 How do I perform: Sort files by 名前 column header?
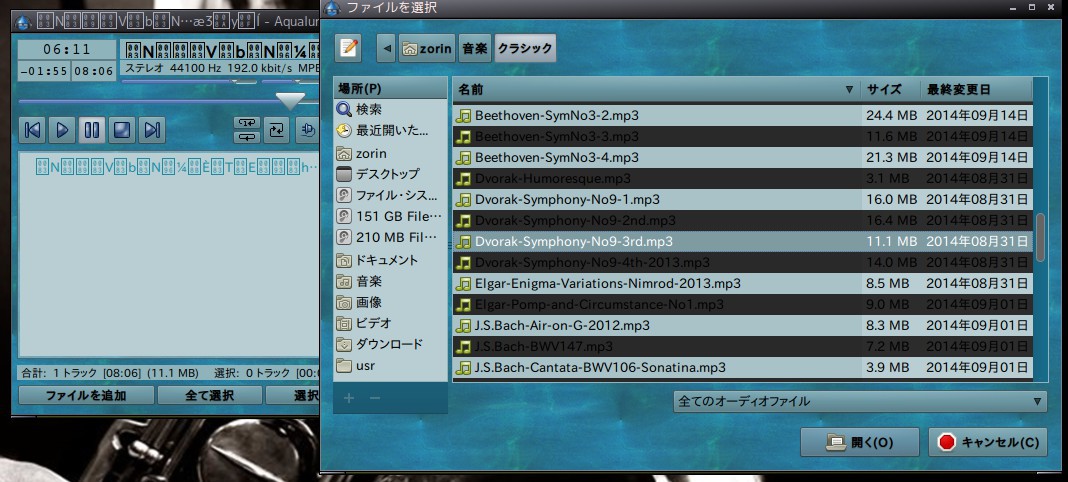pyautogui.click(x=656, y=89)
